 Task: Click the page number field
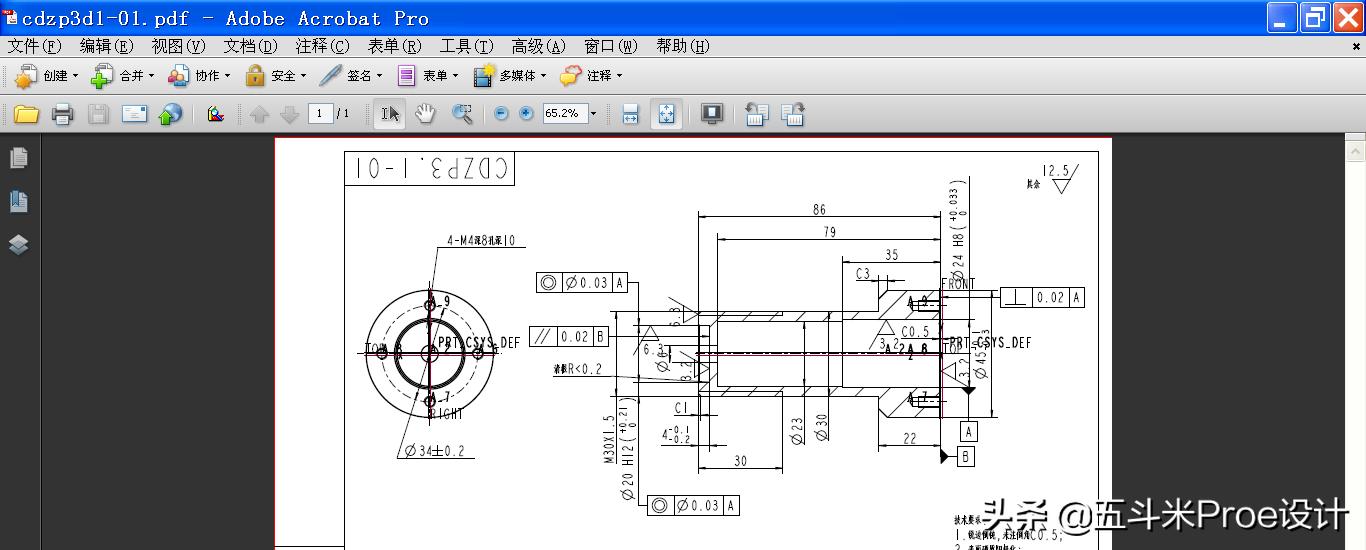[x=320, y=114]
